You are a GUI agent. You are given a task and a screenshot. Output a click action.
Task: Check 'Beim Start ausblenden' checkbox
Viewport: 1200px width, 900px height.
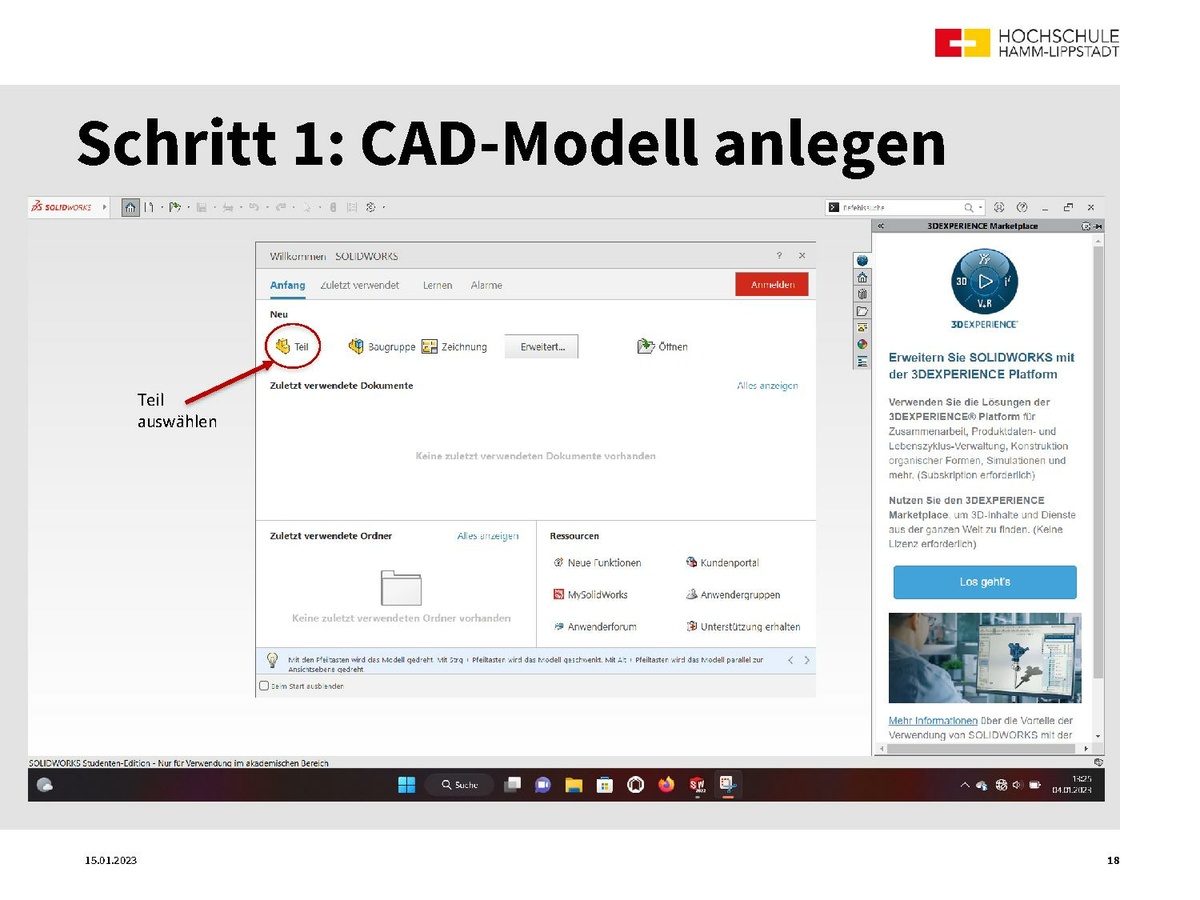pos(264,686)
